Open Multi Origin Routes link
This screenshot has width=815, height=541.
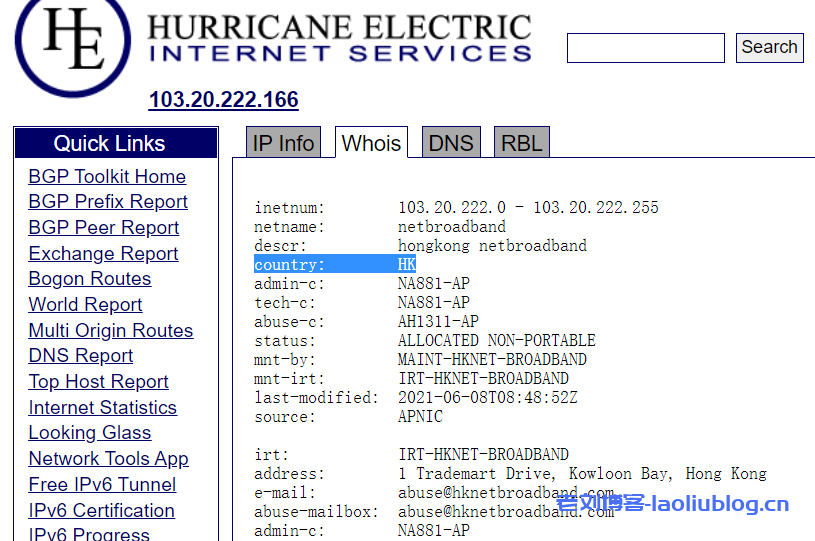coord(111,331)
